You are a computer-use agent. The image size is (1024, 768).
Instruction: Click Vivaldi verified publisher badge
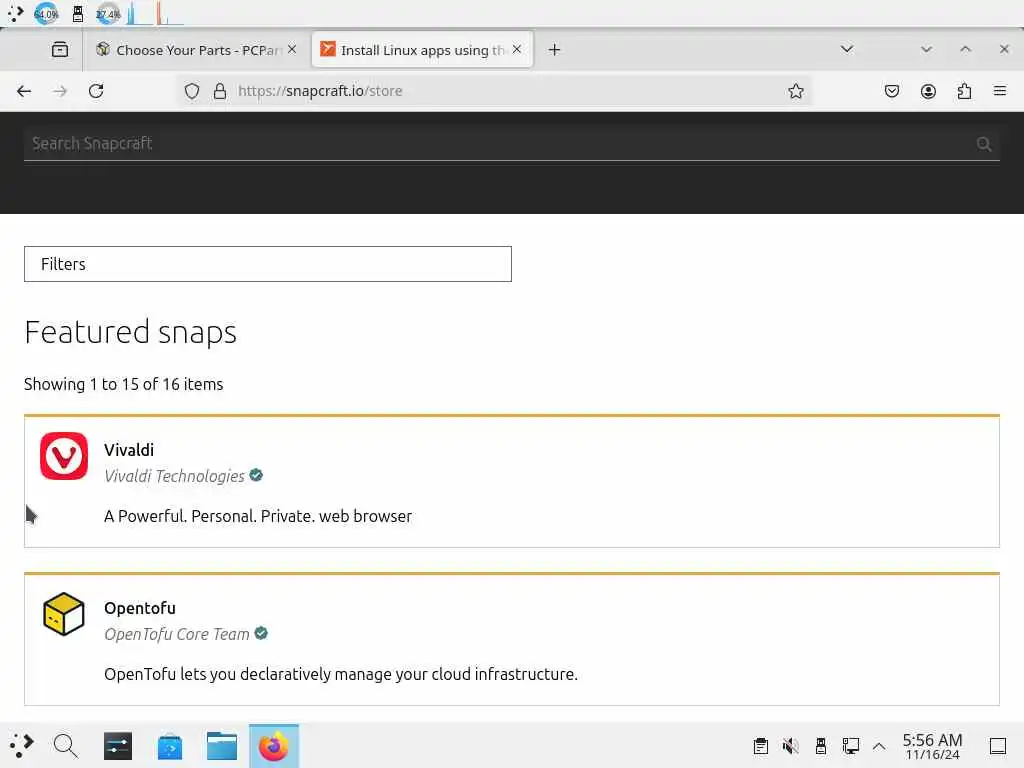[256, 475]
